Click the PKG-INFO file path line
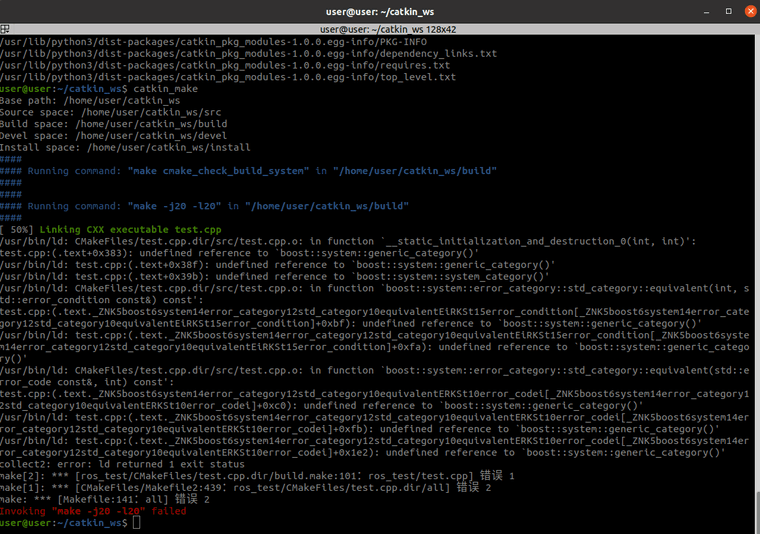This screenshot has width=760, height=534. coord(213,42)
